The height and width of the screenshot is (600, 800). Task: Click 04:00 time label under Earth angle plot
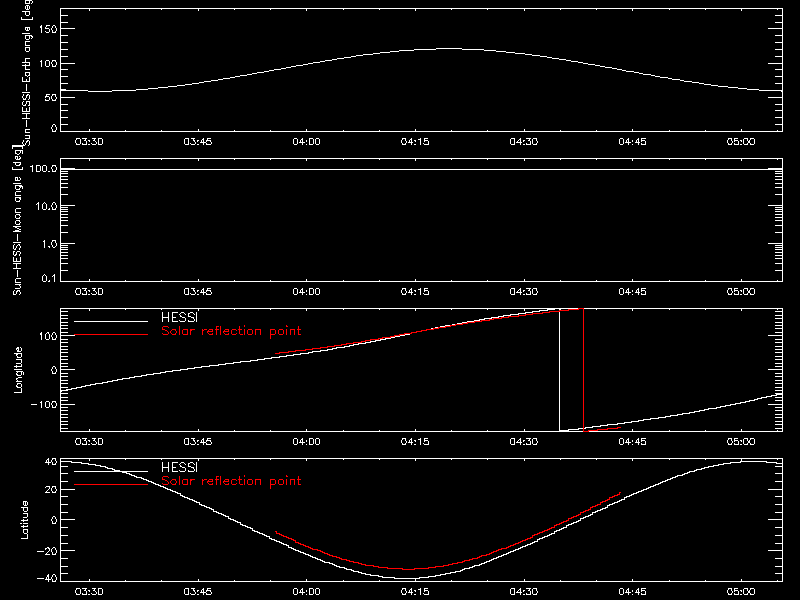[307, 142]
